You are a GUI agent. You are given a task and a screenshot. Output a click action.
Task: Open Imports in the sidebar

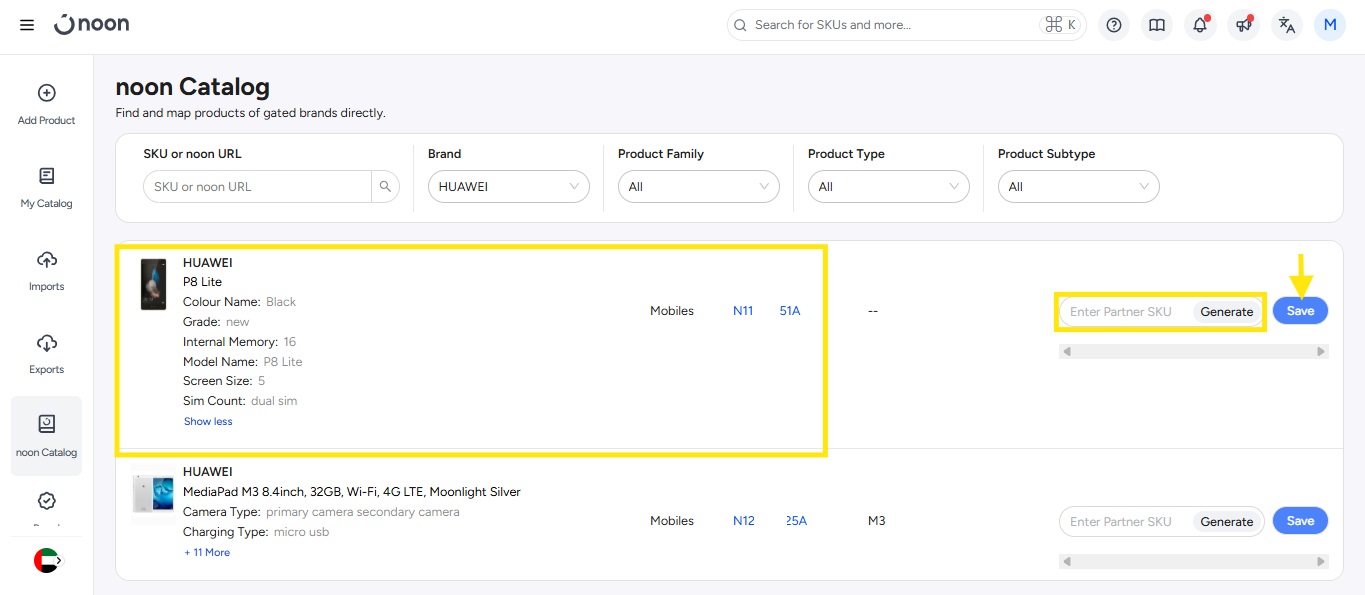(46, 270)
